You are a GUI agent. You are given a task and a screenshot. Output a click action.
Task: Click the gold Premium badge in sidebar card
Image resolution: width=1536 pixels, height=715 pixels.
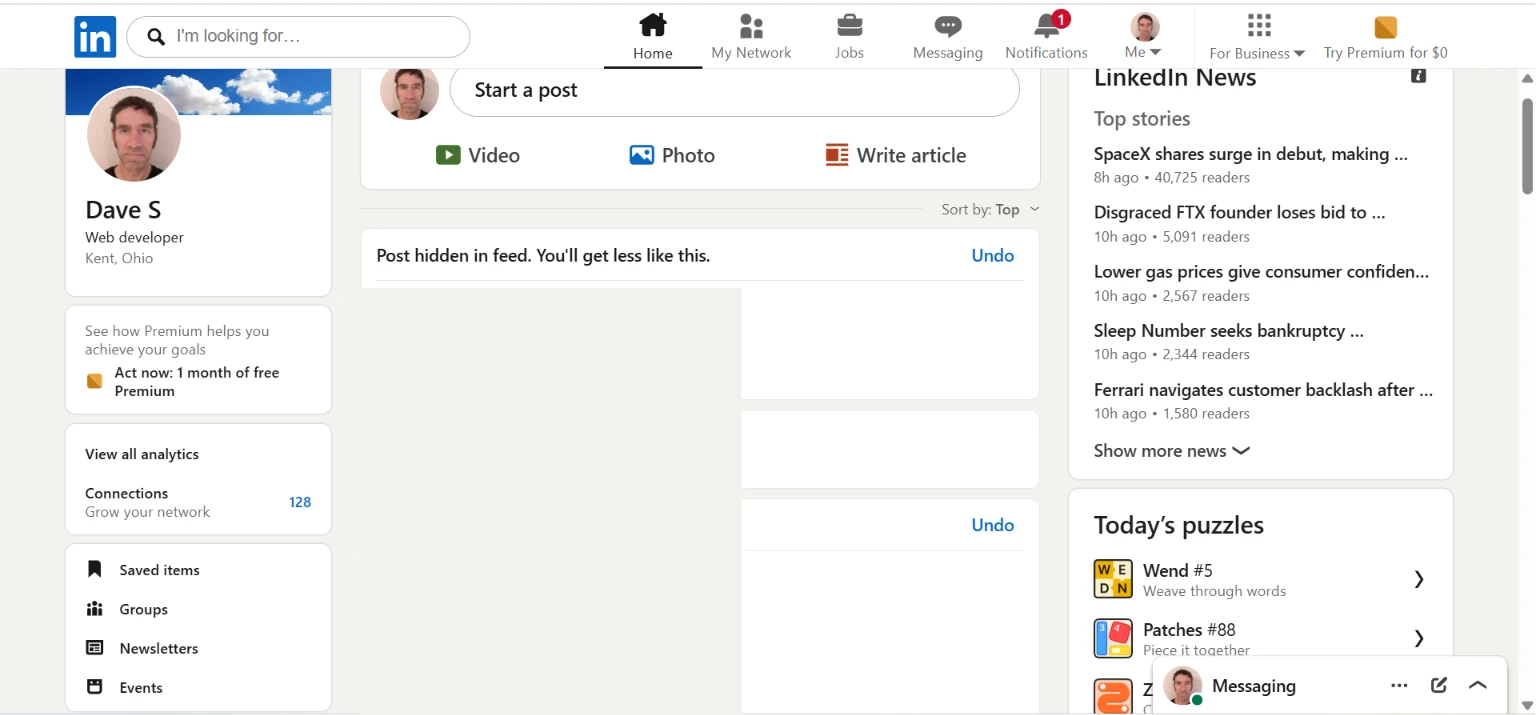point(95,381)
